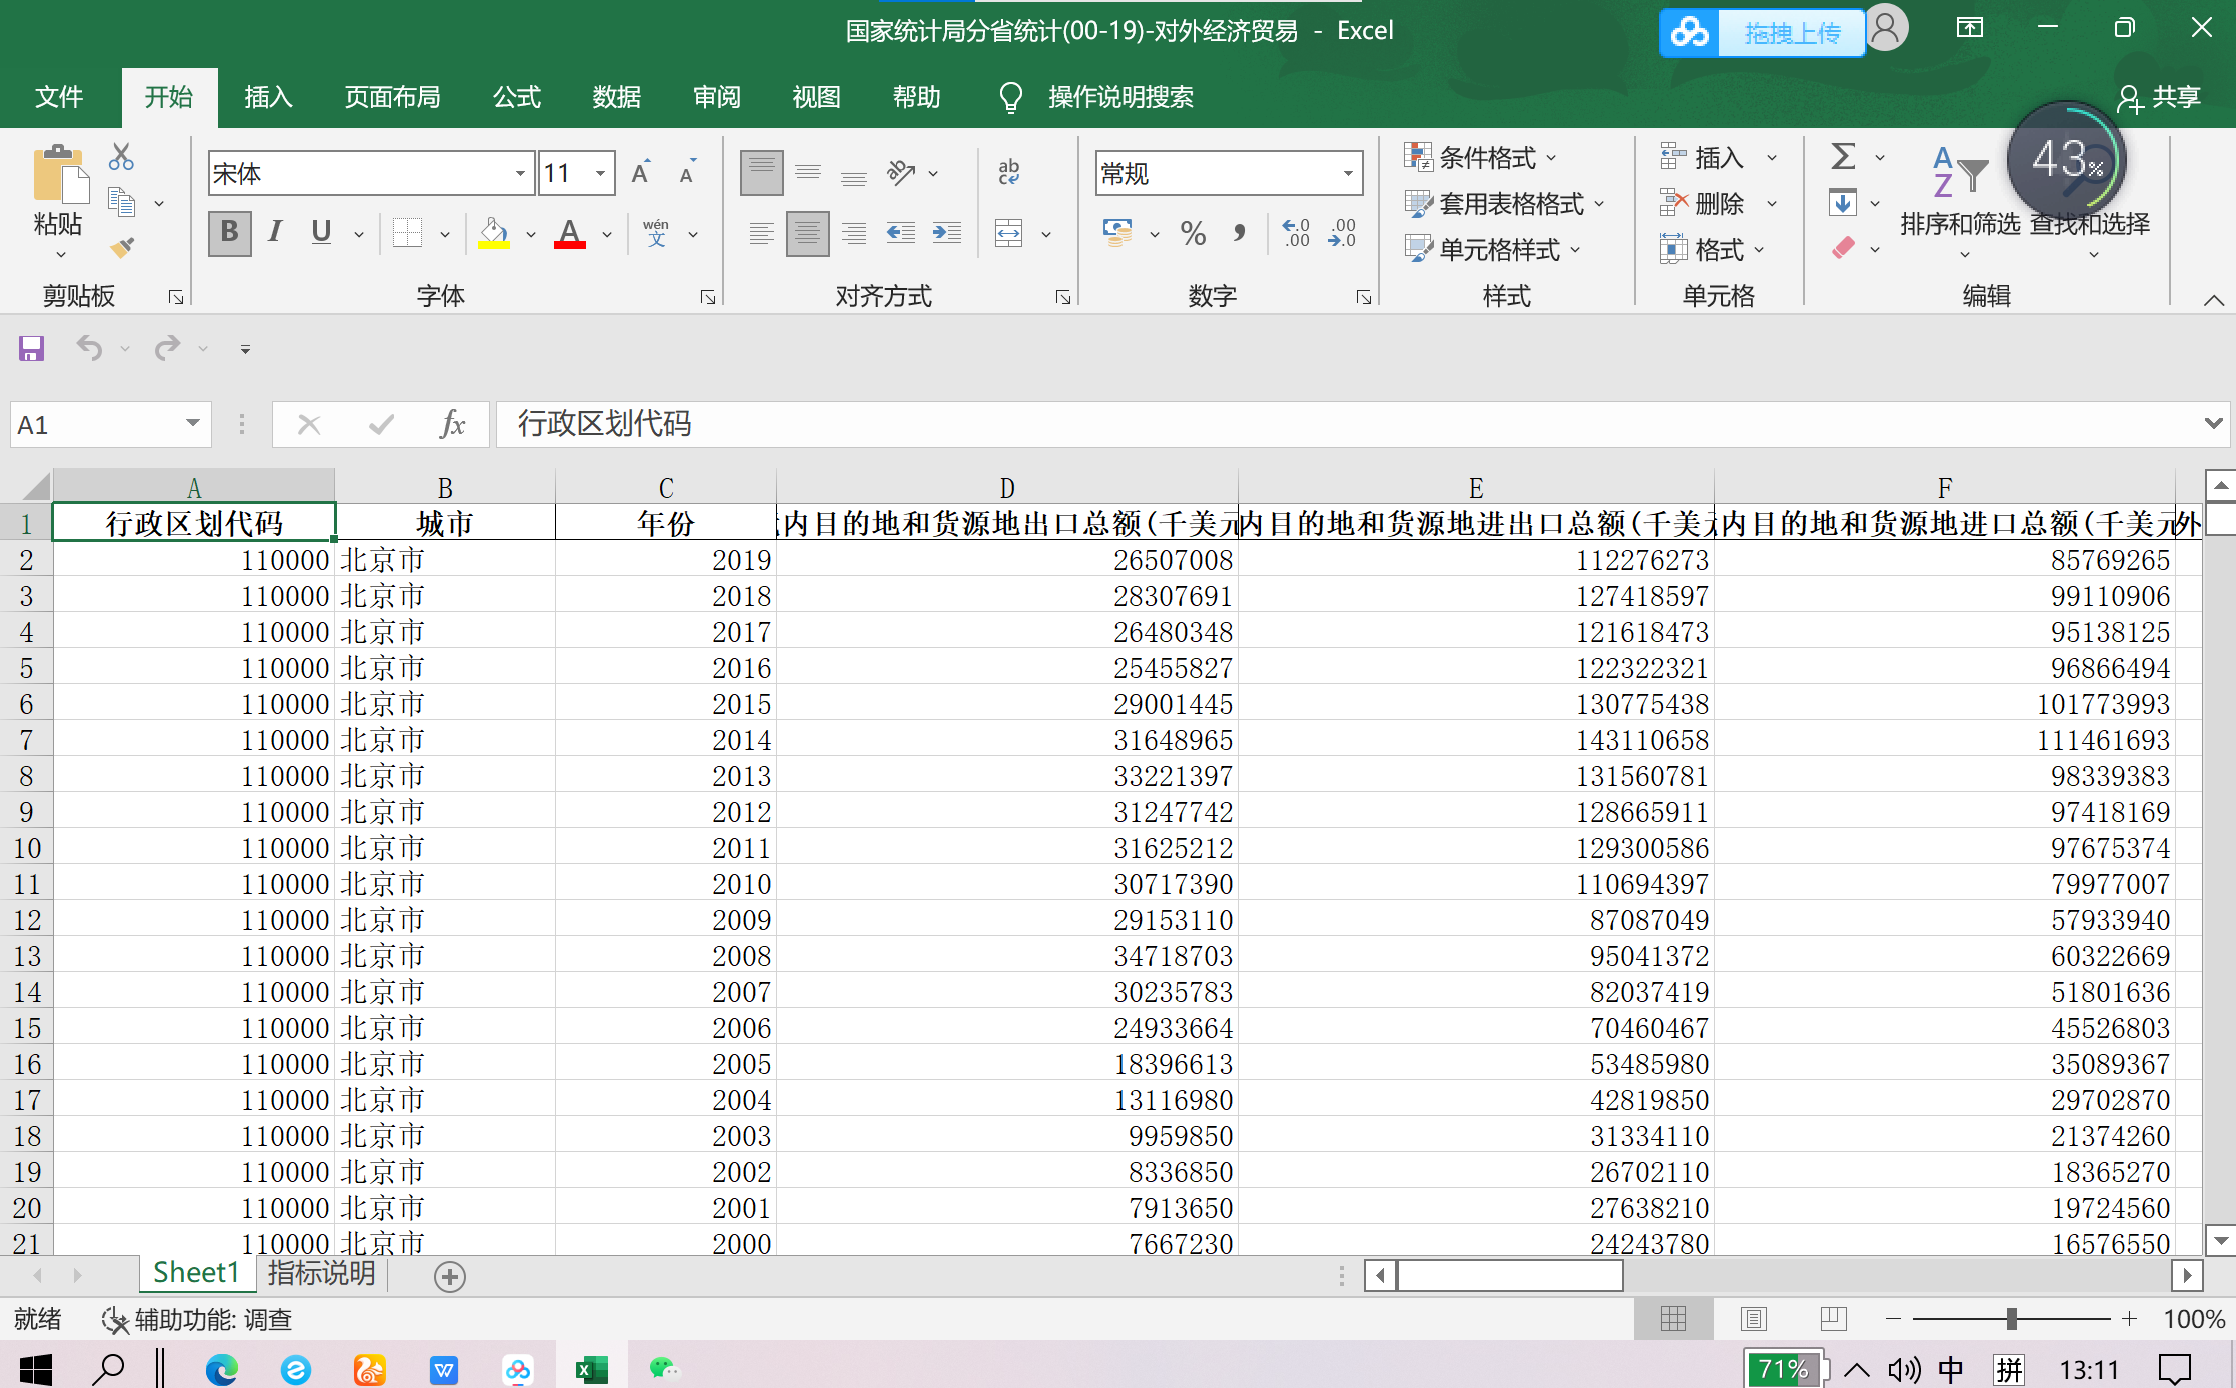Click the Save icon in the quick access toolbar
The height and width of the screenshot is (1388, 2236).
[x=31, y=348]
